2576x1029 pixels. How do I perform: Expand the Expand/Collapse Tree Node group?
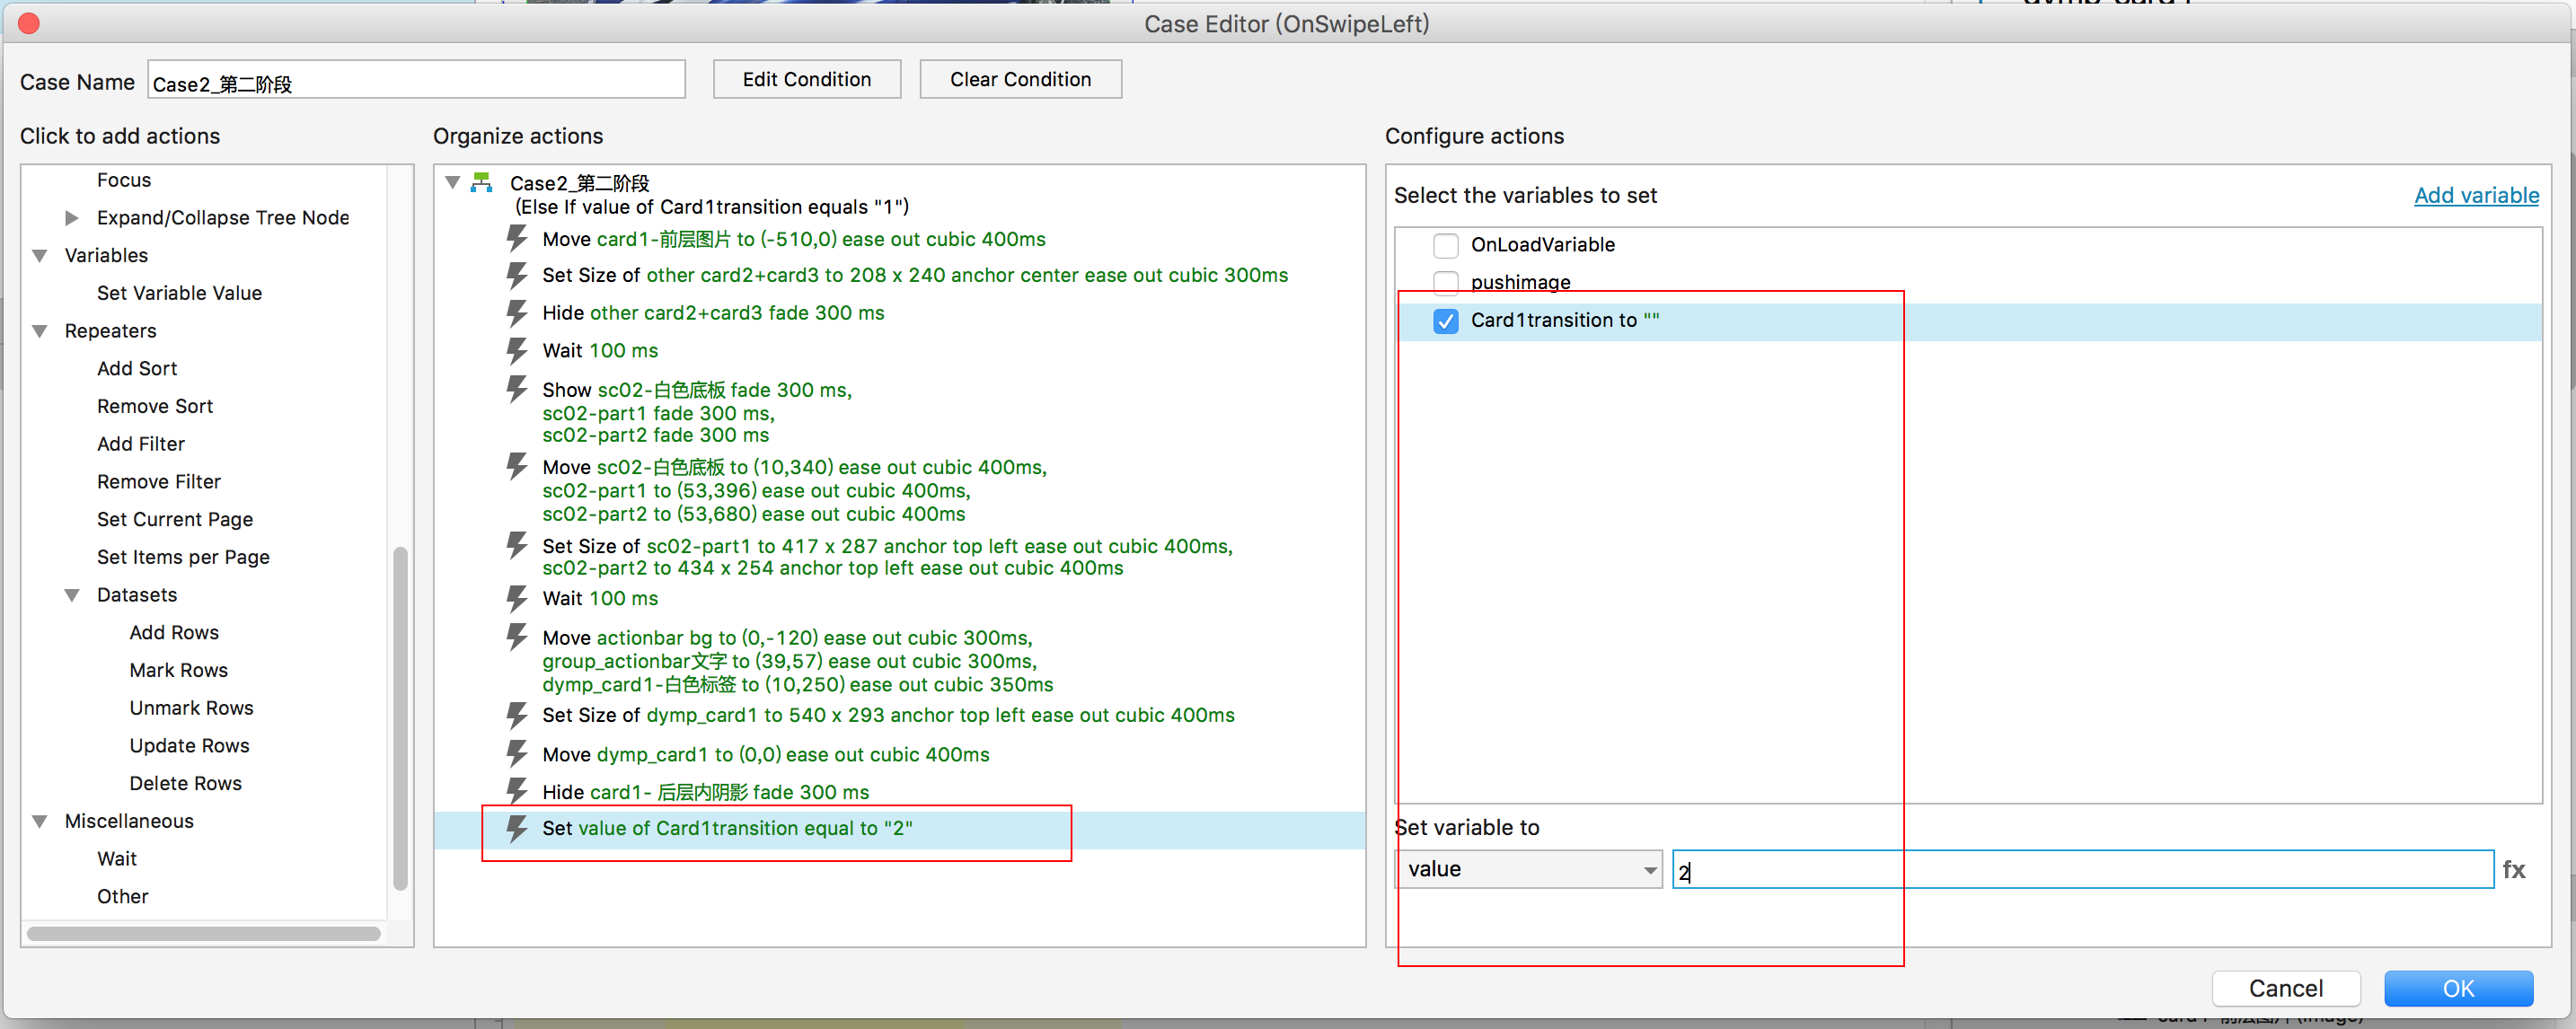pyautogui.click(x=71, y=218)
